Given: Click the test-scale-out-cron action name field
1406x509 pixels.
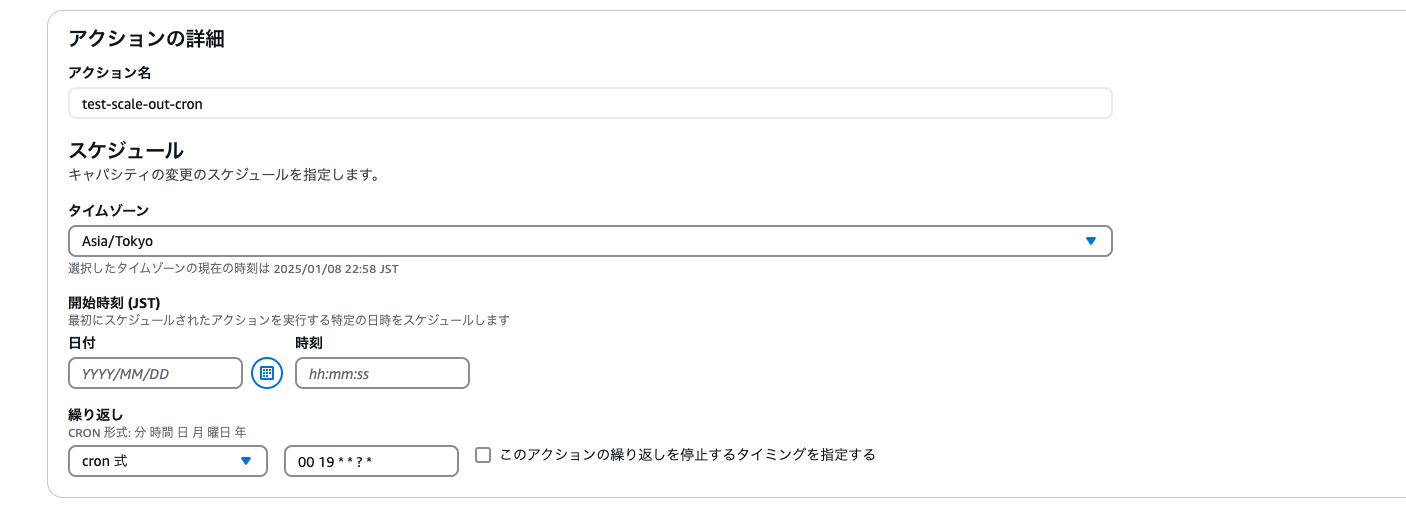Looking at the screenshot, I should click(x=590, y=103).
